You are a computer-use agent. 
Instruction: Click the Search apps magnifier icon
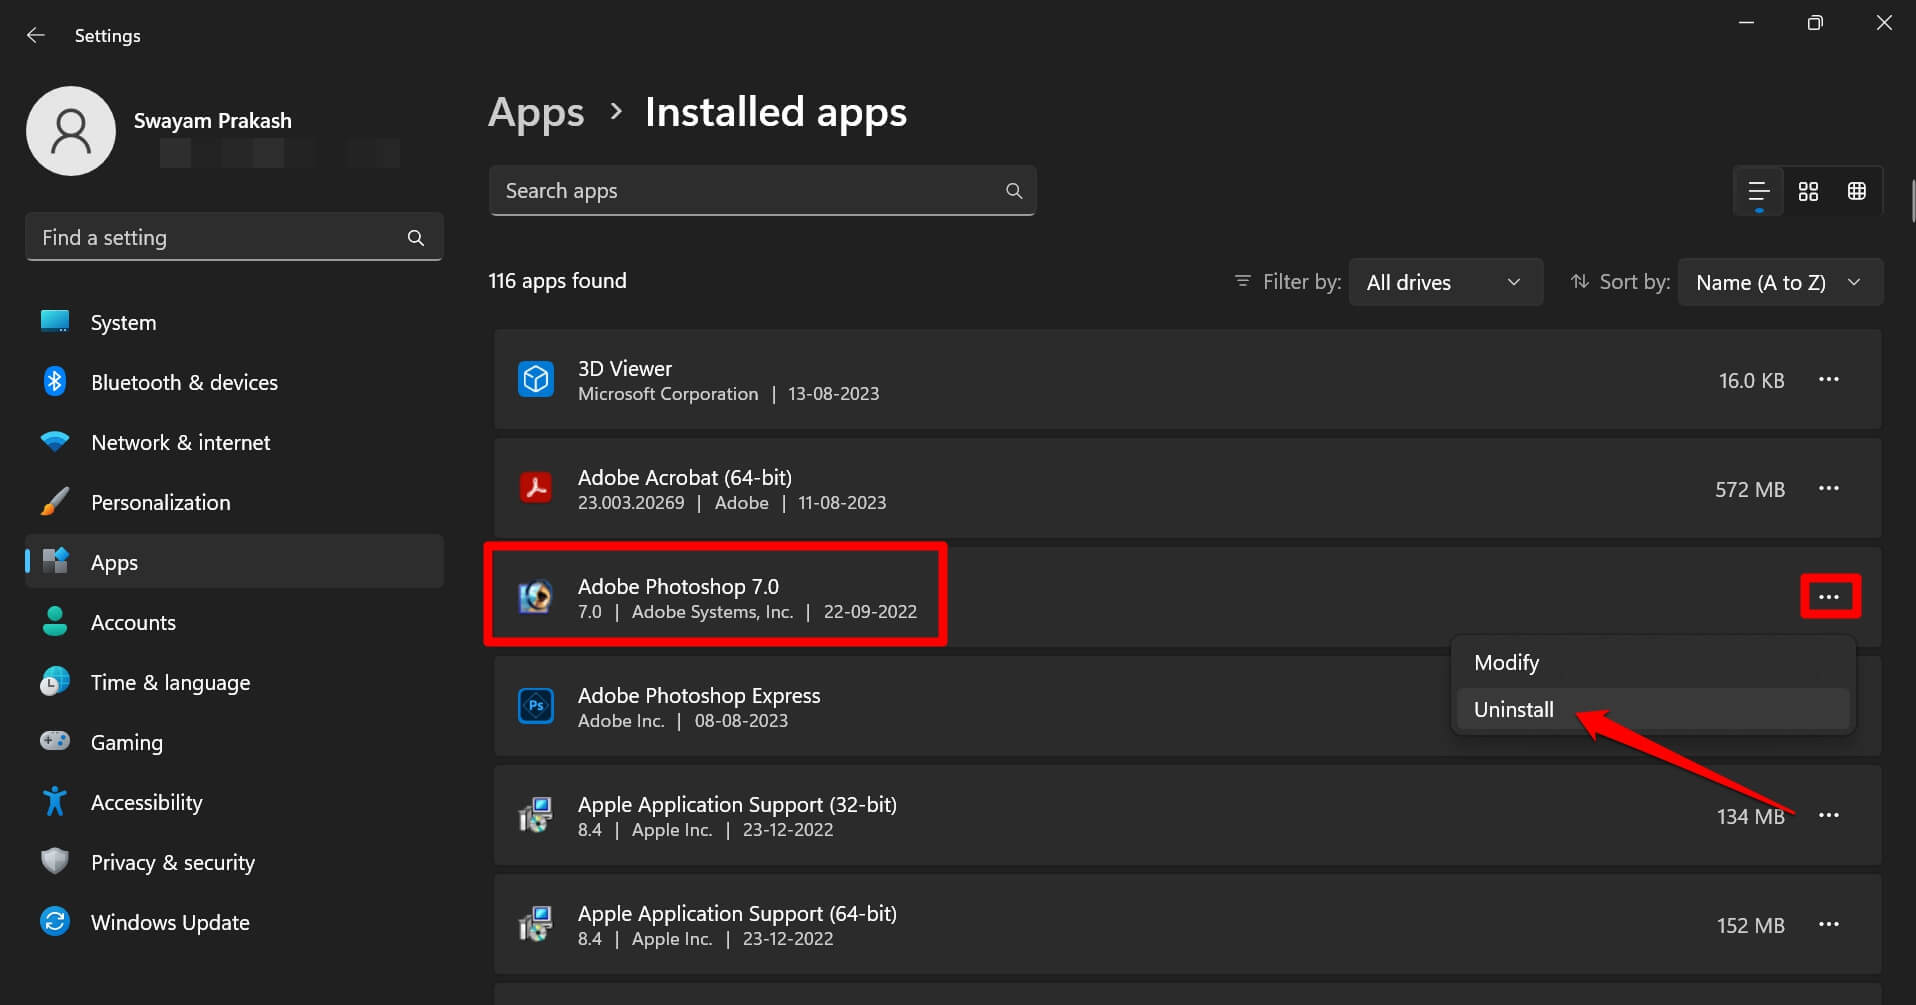[1014, 191]
